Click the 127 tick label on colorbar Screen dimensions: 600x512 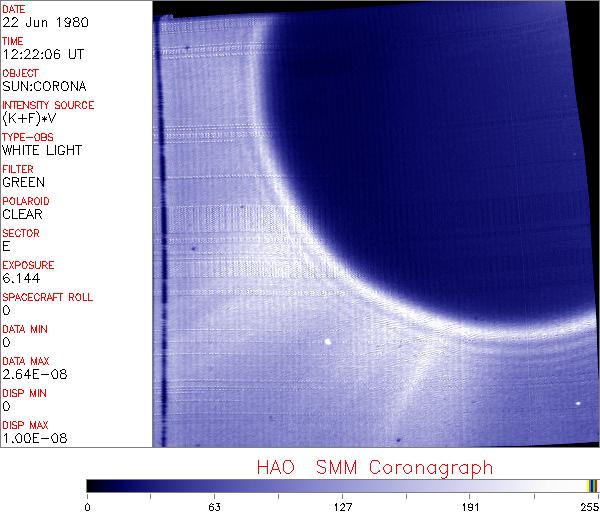[342, 506]
